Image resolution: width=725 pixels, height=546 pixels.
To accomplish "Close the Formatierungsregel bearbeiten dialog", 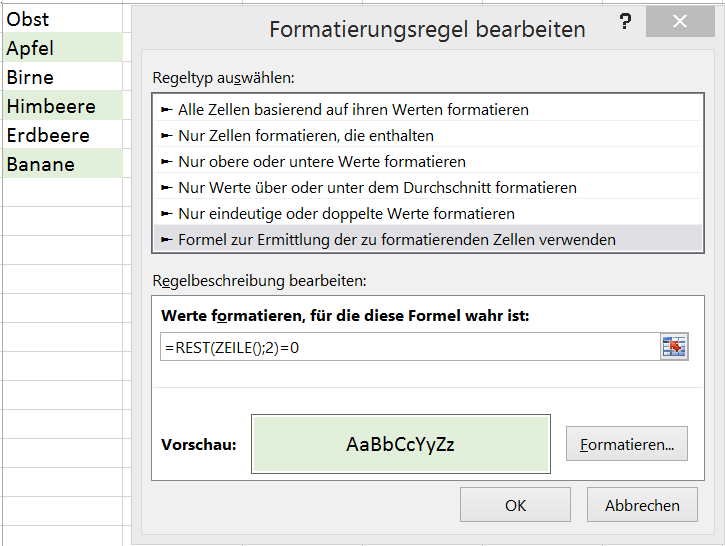I will tap(680, 21).
